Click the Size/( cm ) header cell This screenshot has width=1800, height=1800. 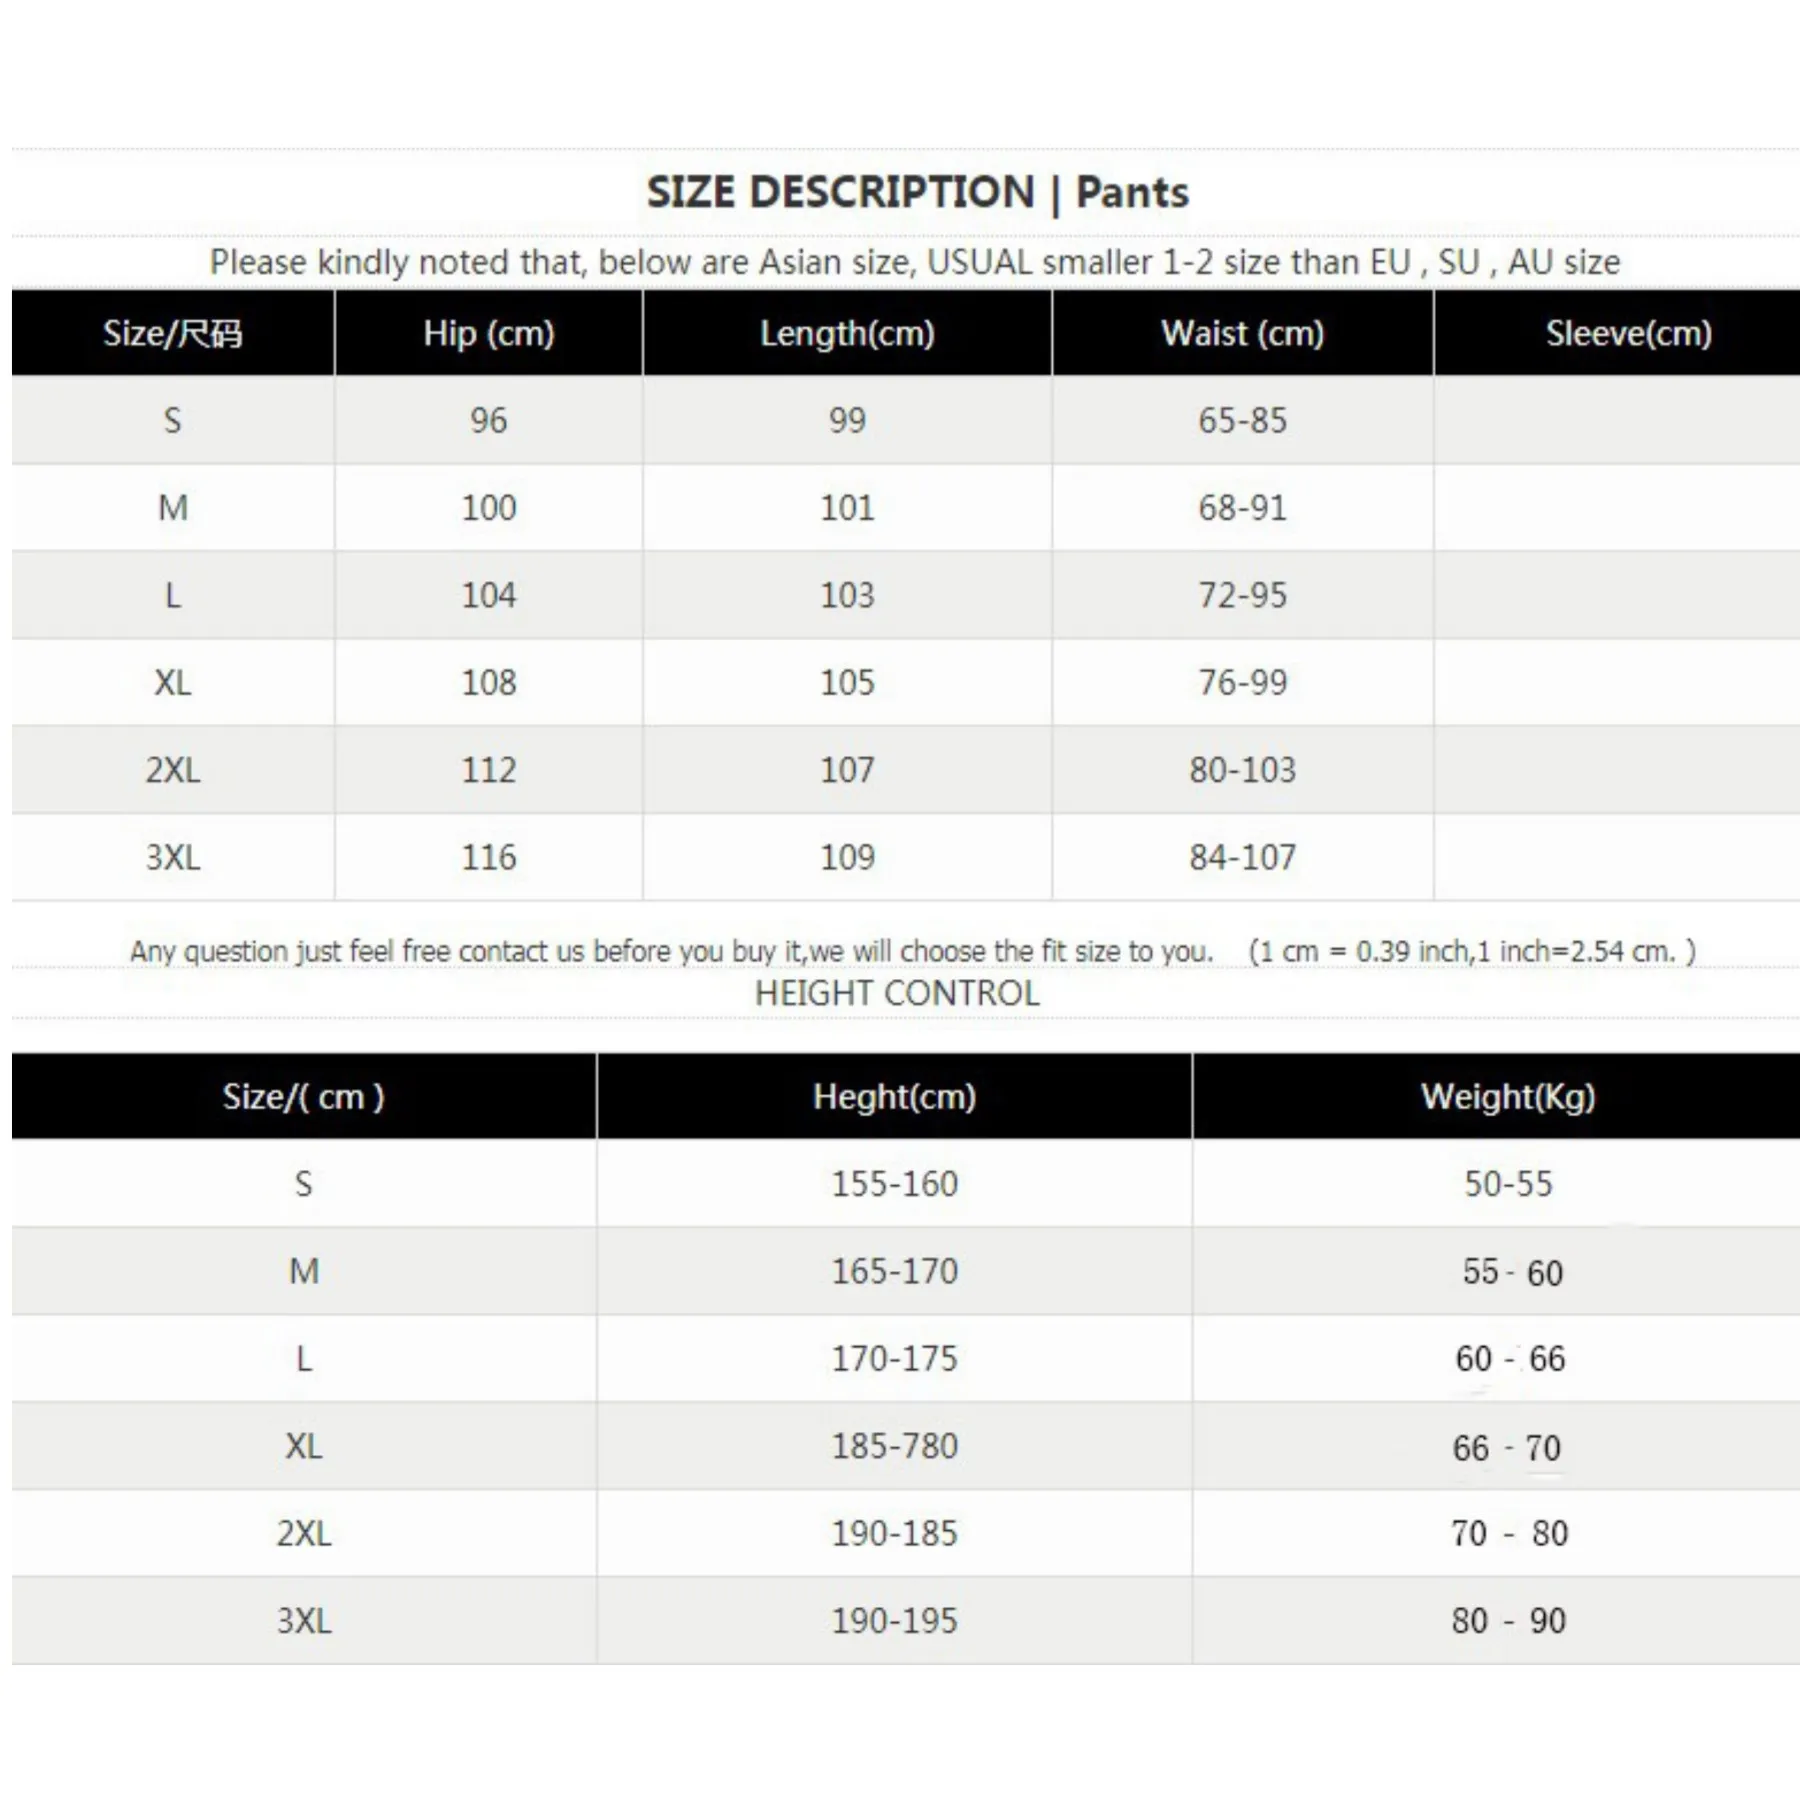tap(303, 1097)
